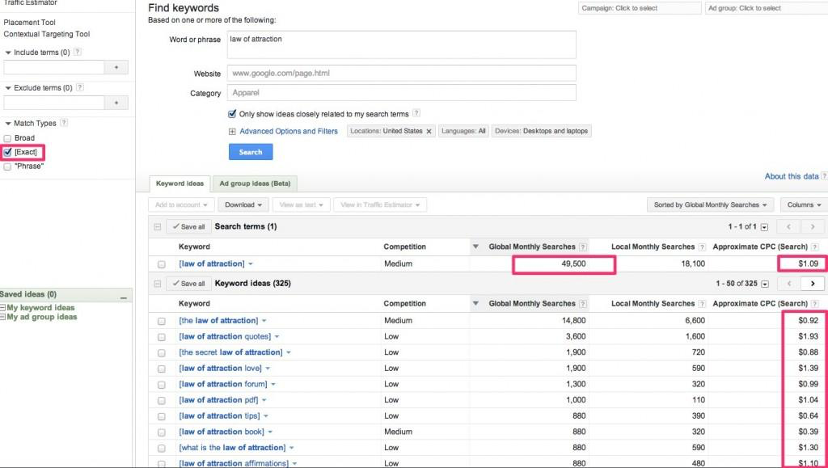The image size is (829, 468).
Task: Click the plus button for Include terms
Action: 117,68
